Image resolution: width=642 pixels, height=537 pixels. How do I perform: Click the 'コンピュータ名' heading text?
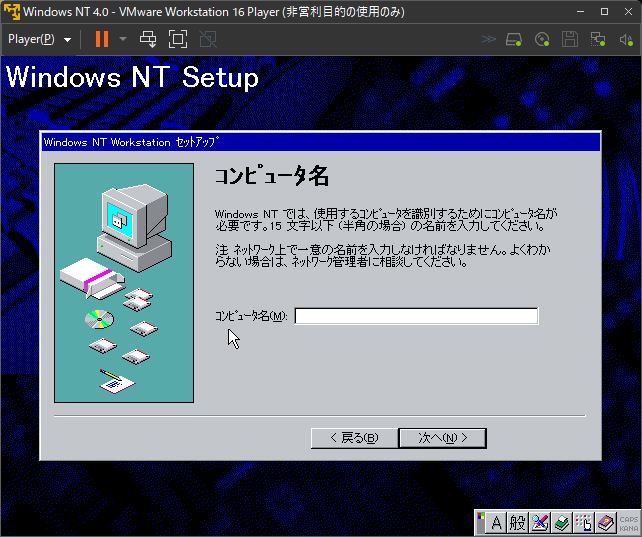271,176
